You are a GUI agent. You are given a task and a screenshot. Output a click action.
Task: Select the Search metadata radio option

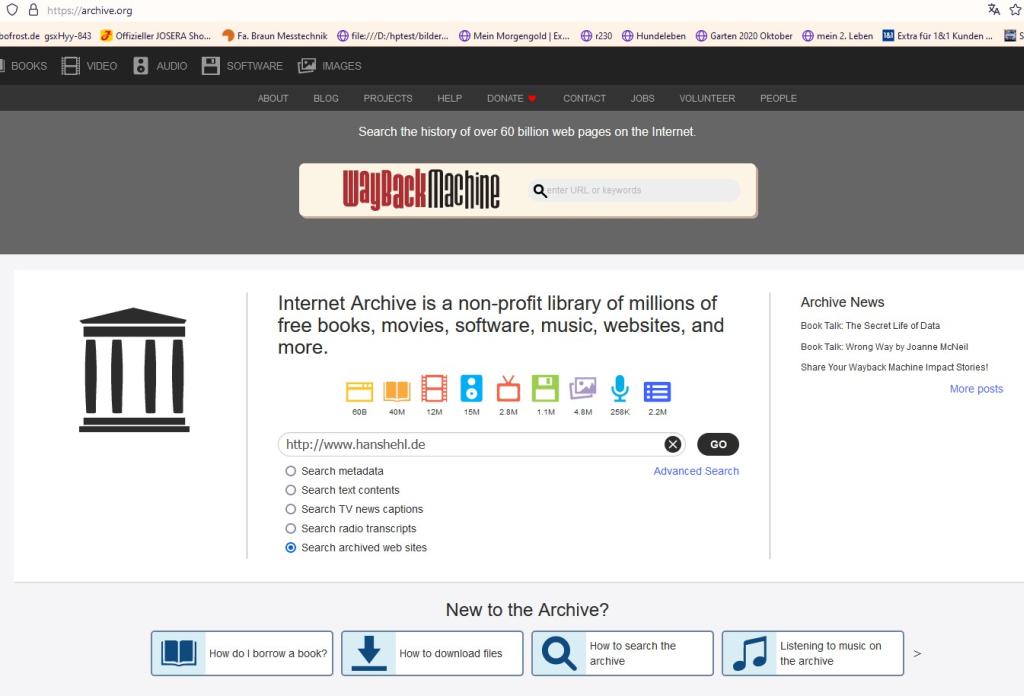point(291,471)
